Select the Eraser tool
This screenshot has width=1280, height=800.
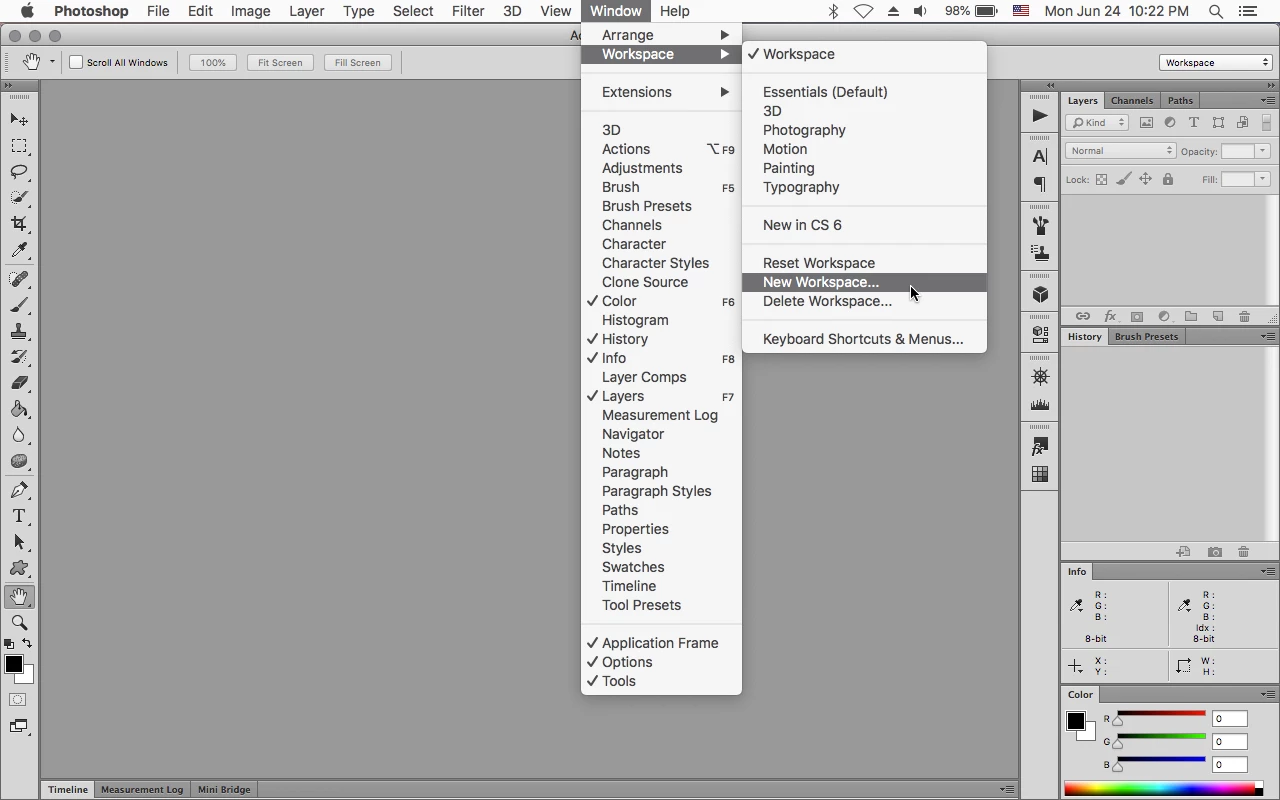pyautogui.click(x=19, y=383)
